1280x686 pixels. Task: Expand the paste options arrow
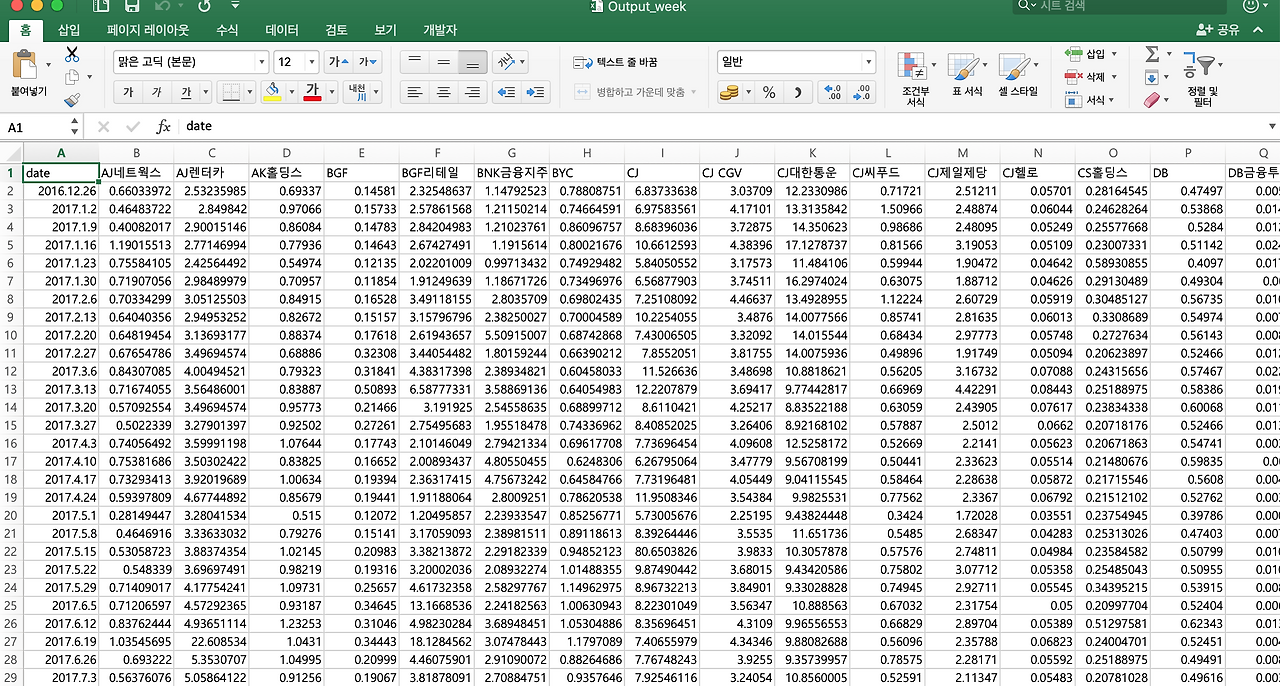48,66
